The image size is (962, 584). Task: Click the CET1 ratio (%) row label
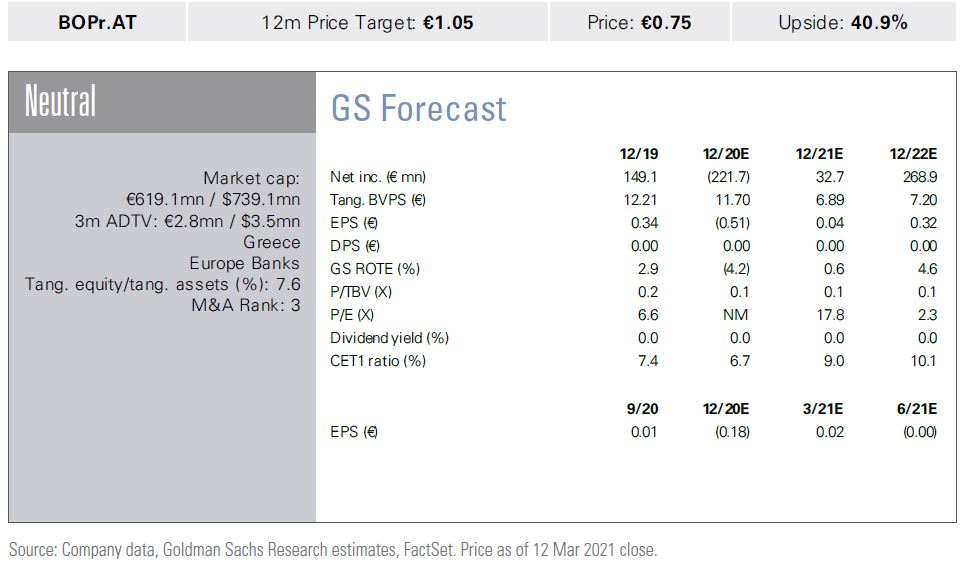(377, 361)
